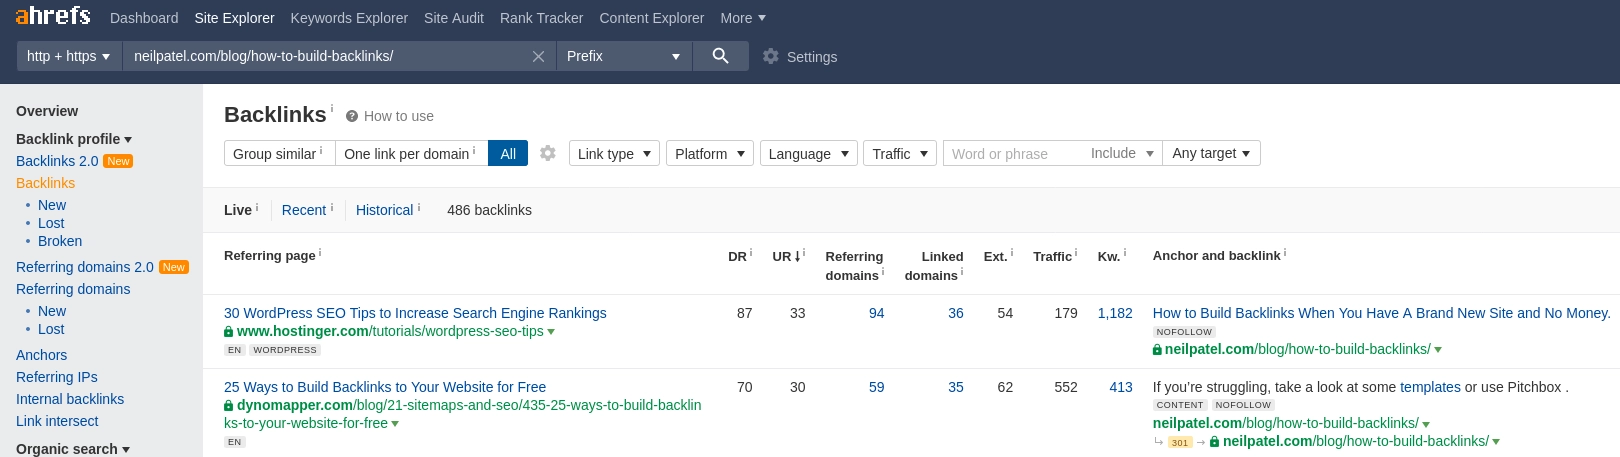This screenshot has width=1620, height=457.
Task: Click info icon beside Backlinks heading
Action: coord(332,108)
